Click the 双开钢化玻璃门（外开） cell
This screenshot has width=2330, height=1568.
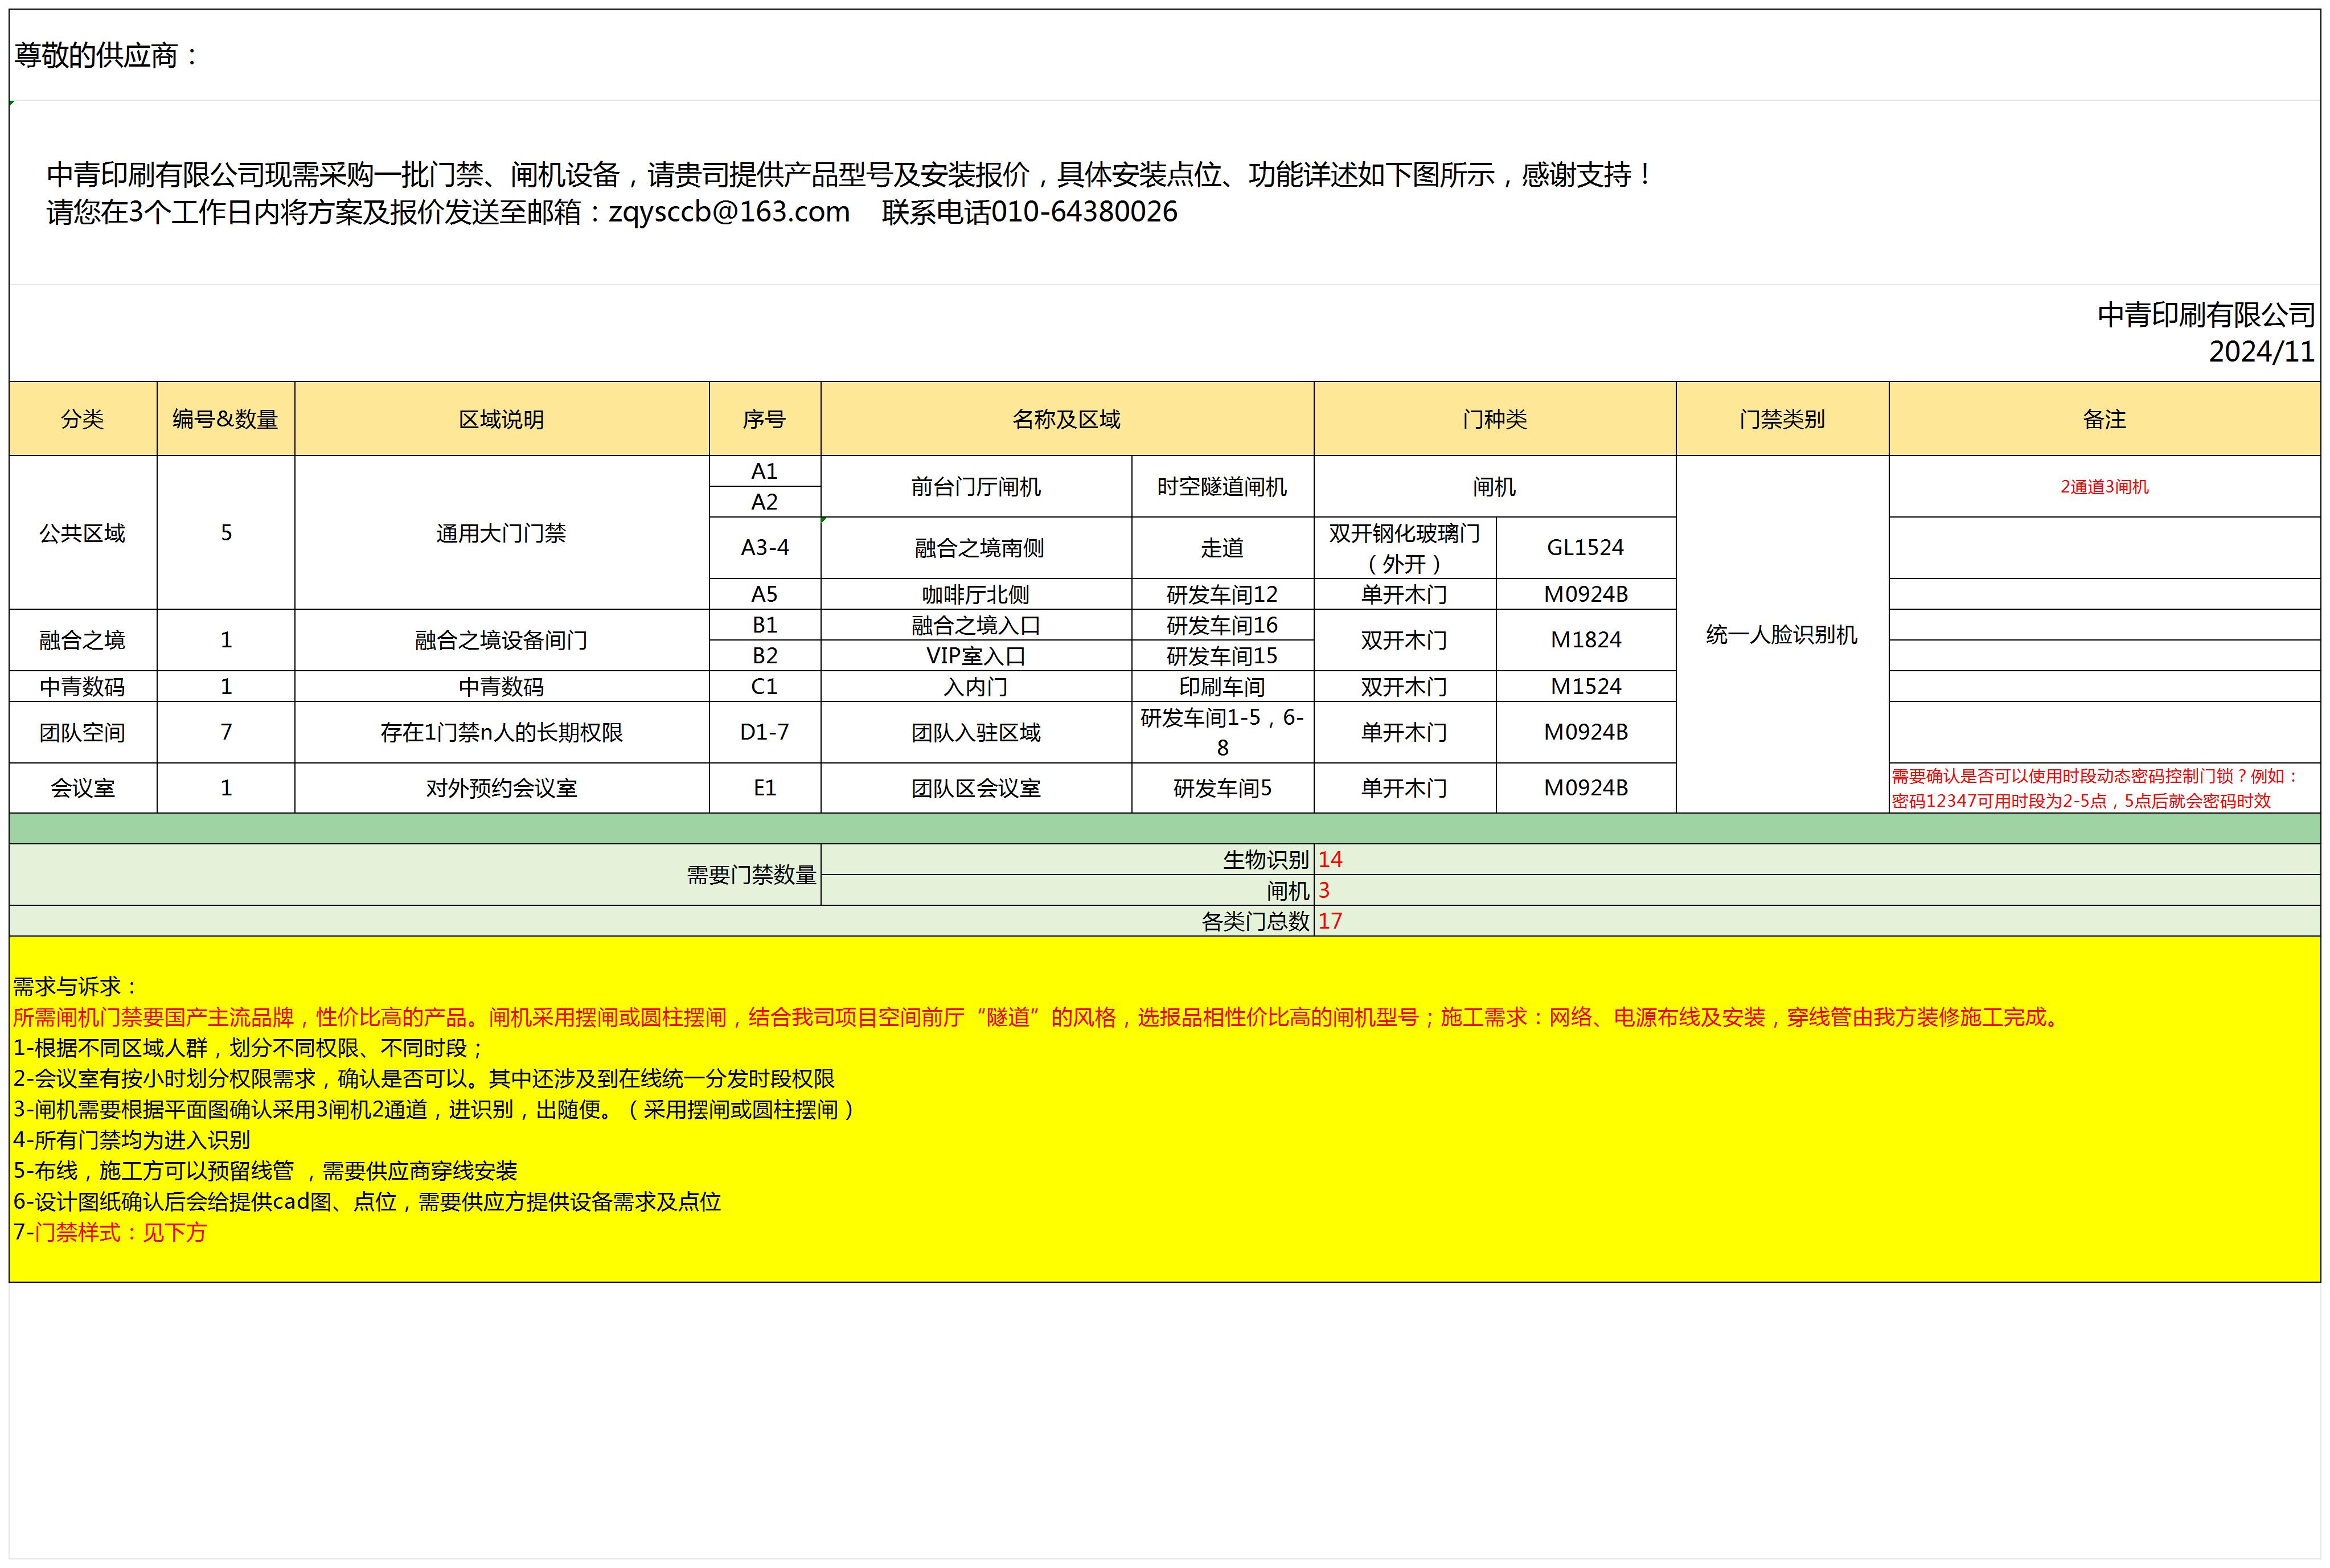point(1405,548)
